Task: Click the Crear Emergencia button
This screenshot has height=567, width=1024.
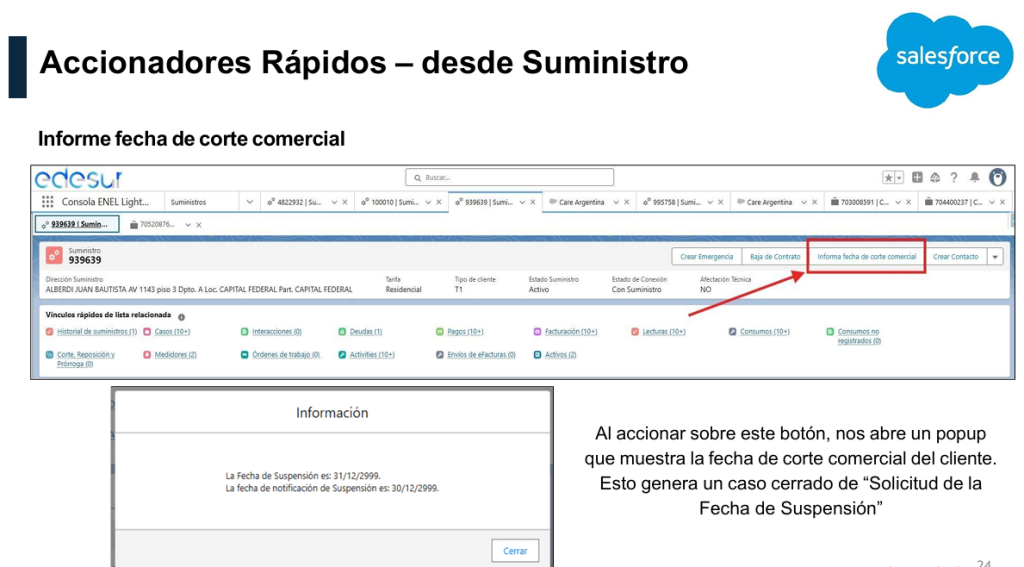Action: (706, 257)
